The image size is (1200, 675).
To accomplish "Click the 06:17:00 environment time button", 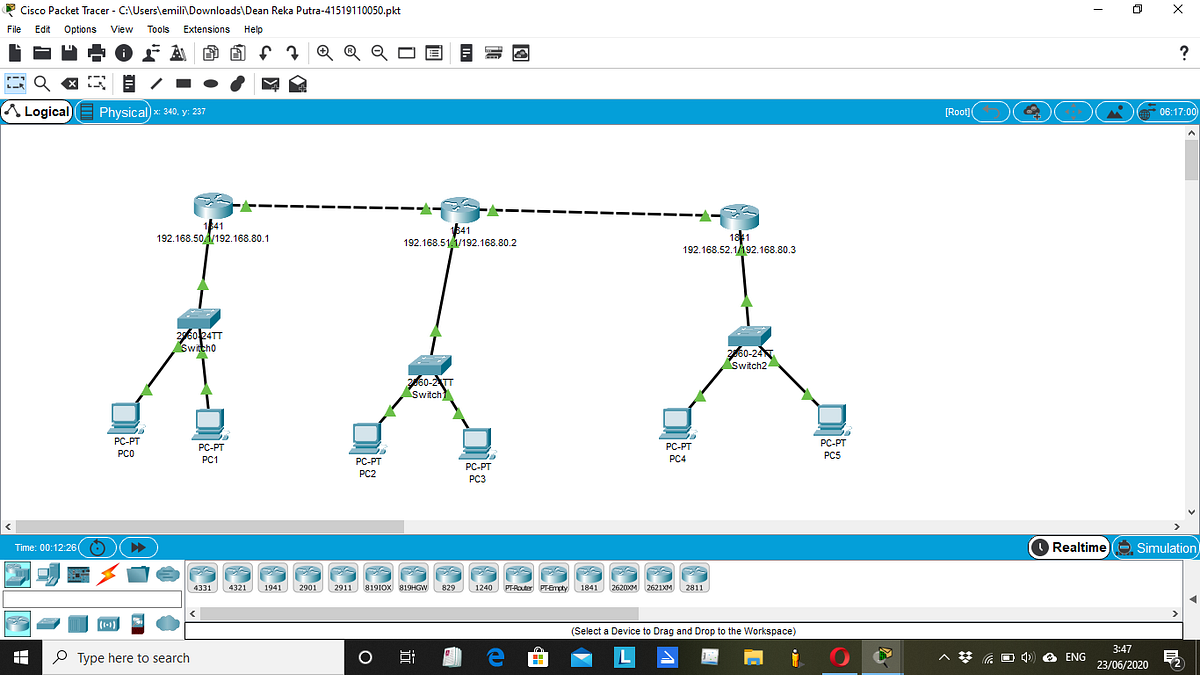I will (1168, 112).
